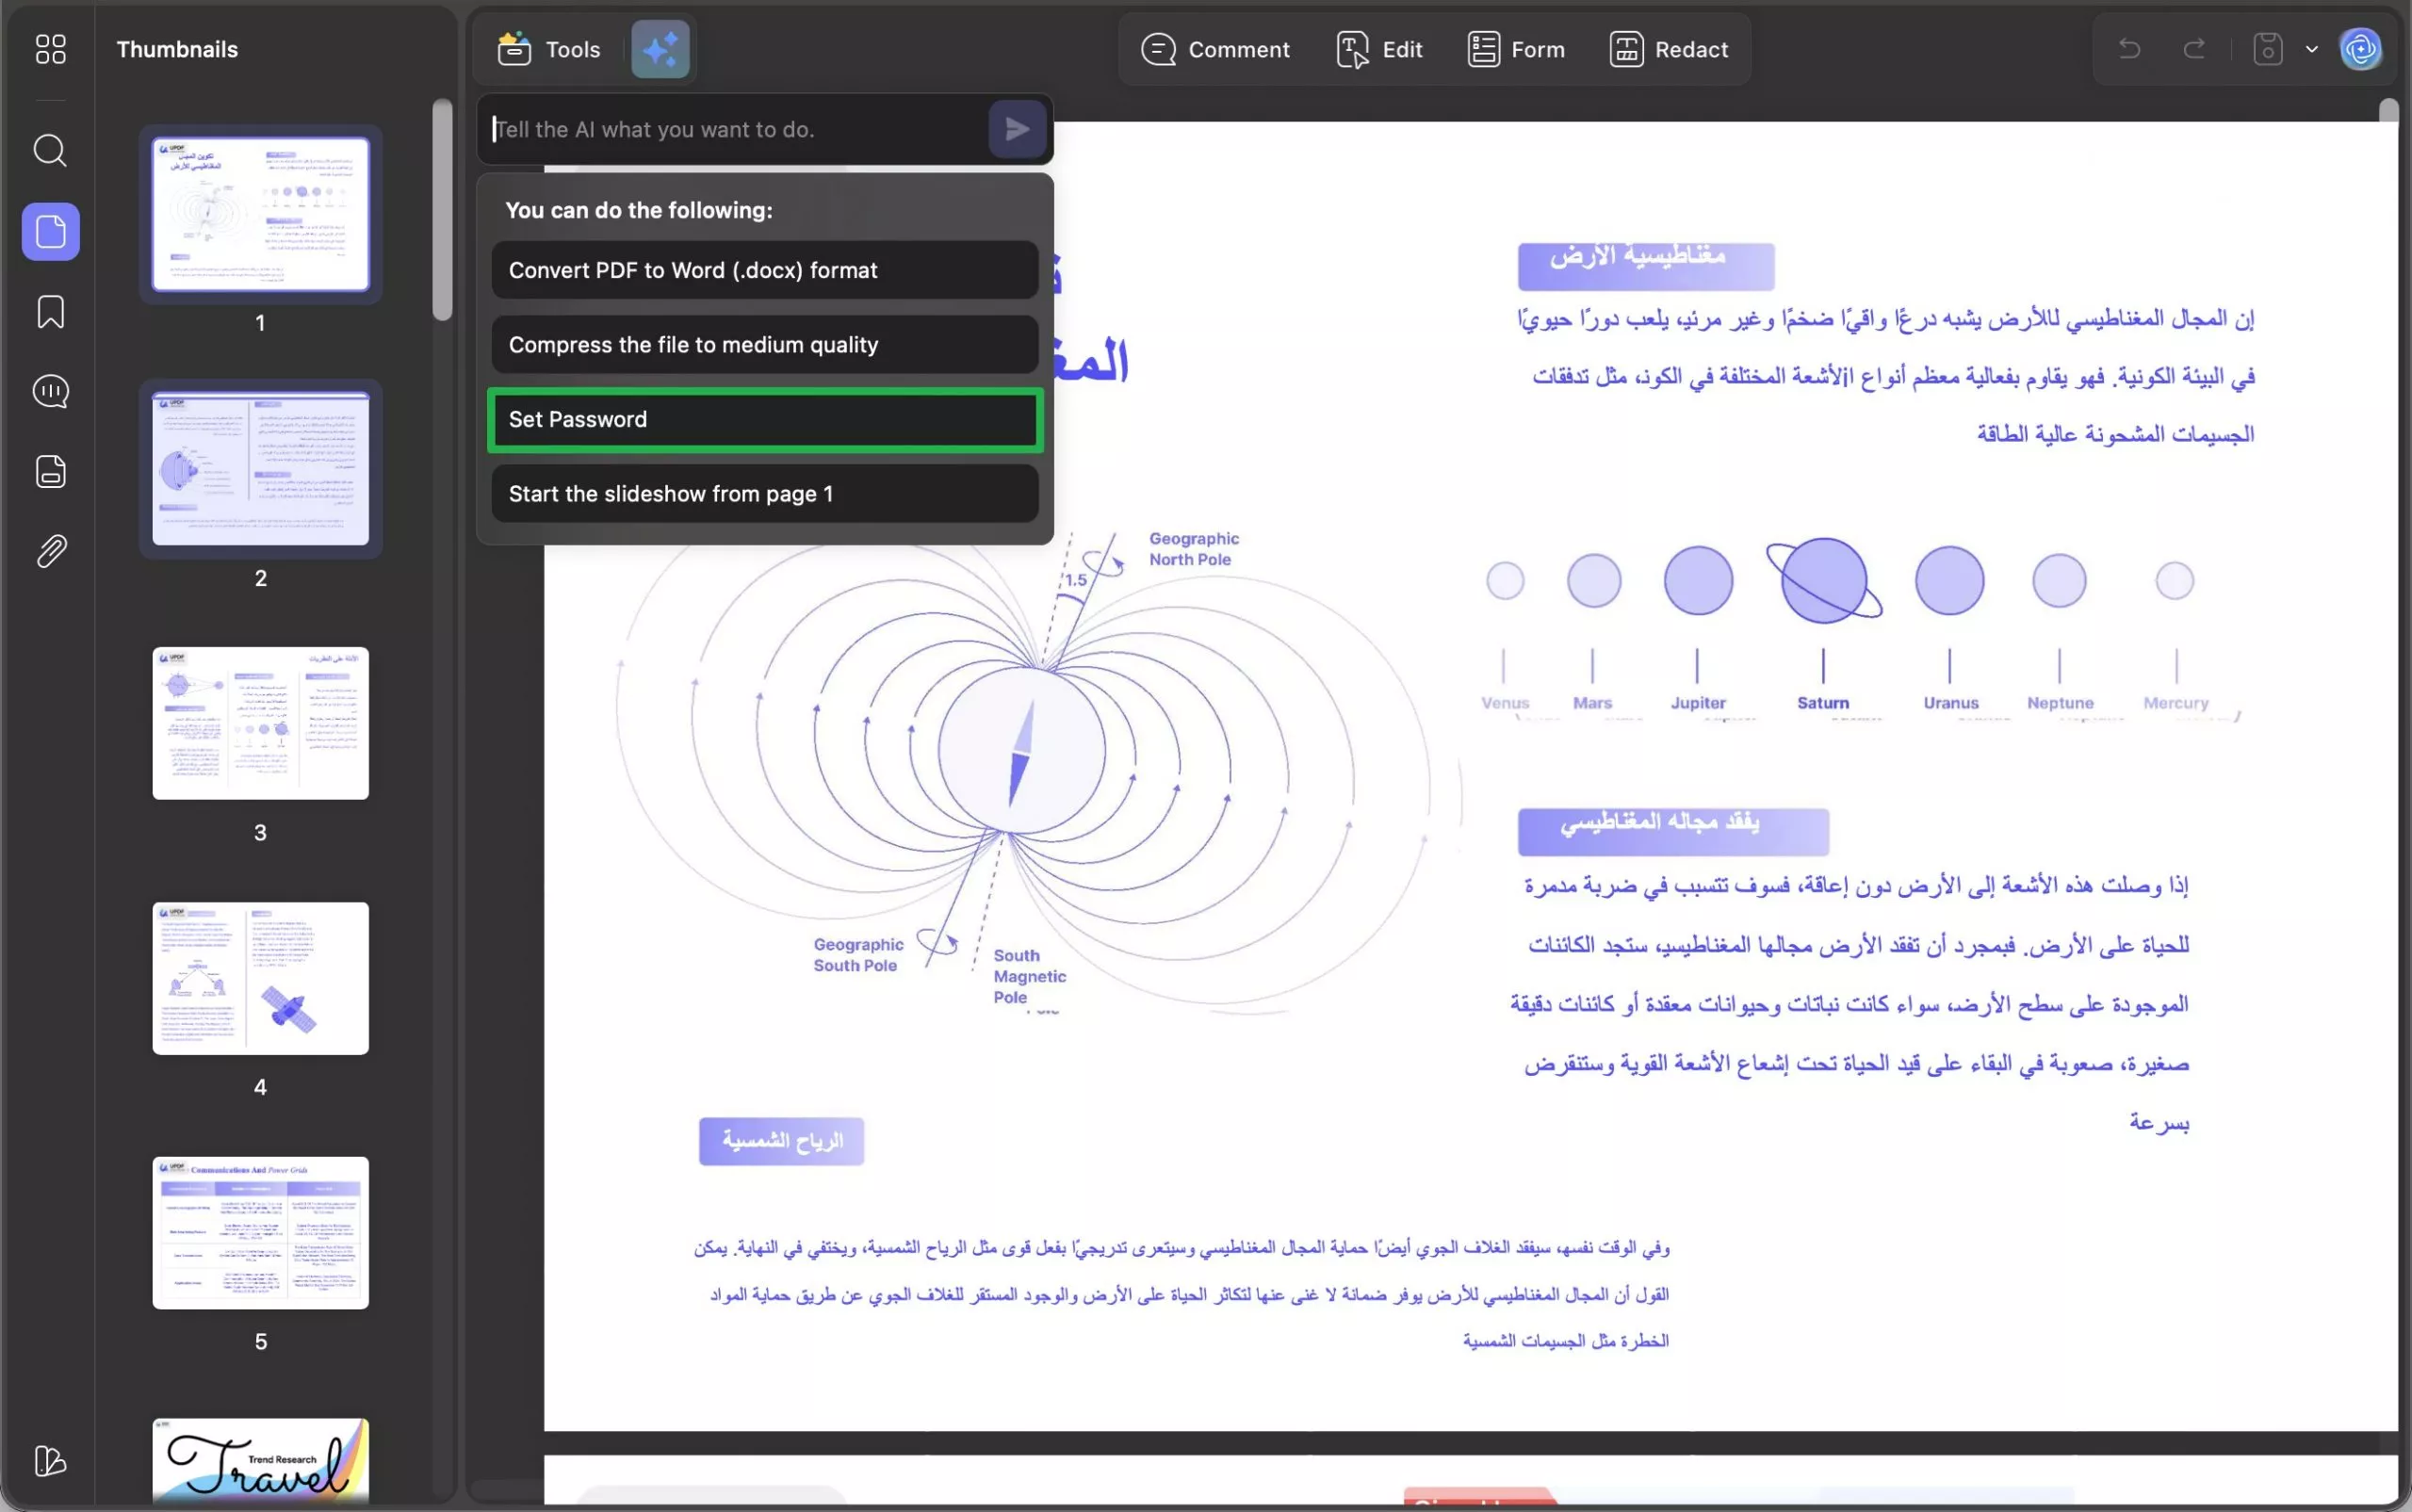Viewport: 2412px width, 1512px height.
Task: Click Convert PDF to Word format option
Action: pos(763,269)
